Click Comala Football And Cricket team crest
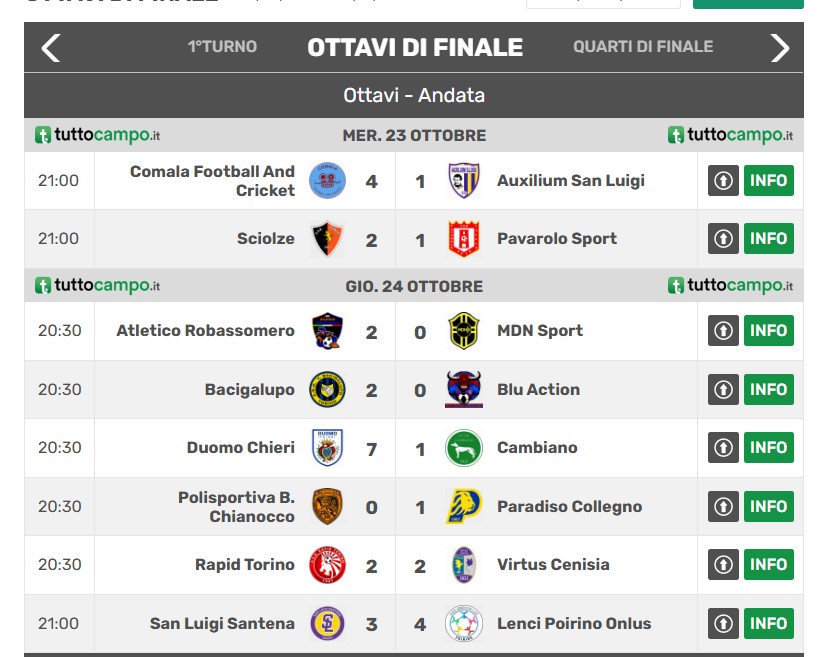Image resolution: width=825 pixels, height=657 pixels. point(327,181)
